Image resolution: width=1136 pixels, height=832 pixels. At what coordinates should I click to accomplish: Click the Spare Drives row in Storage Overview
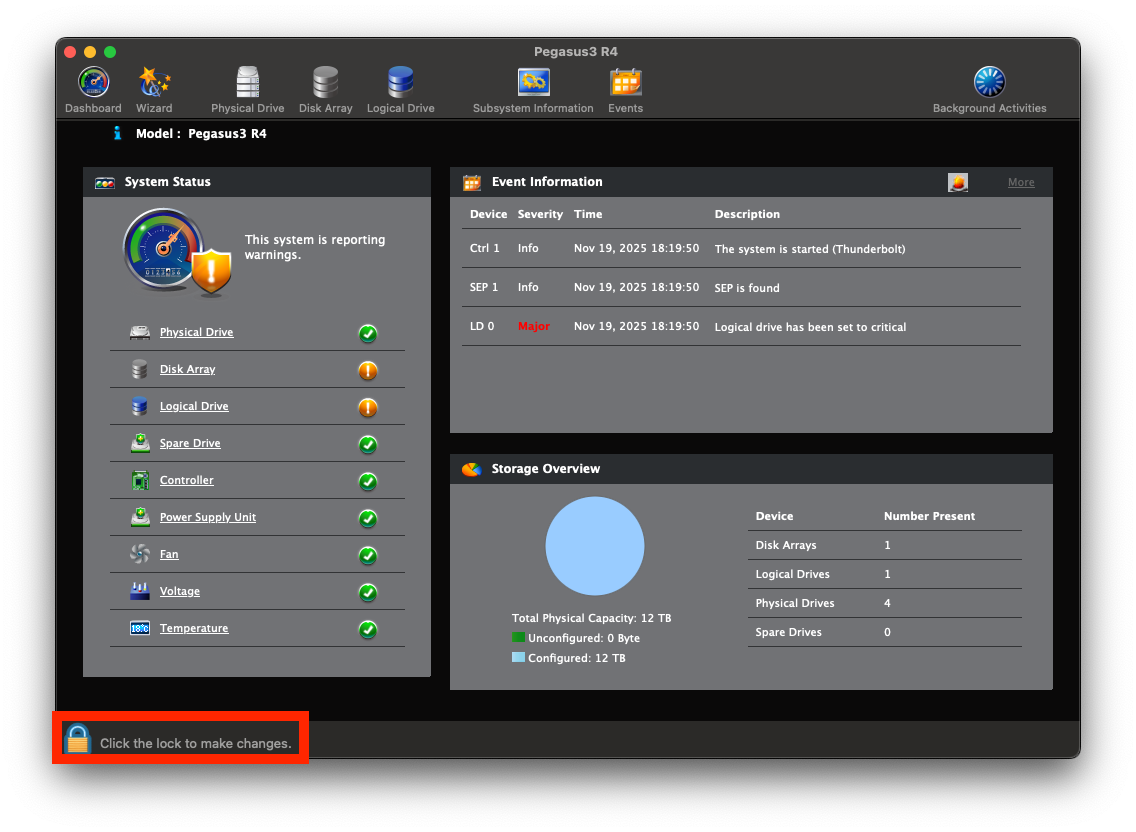coord(885,632)
